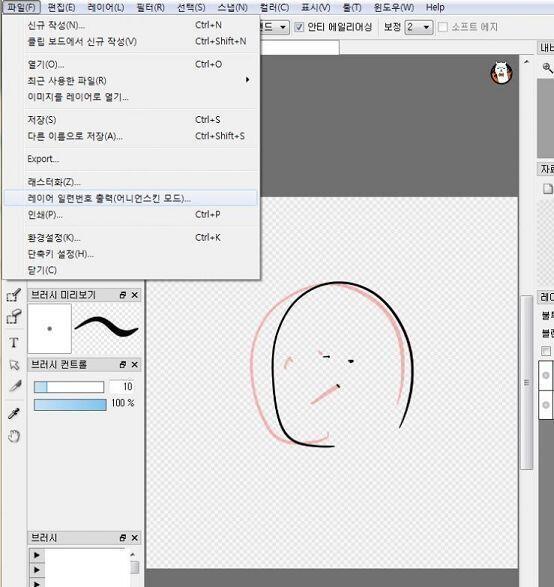Open the 편집(E) menu
554x587 pixels.
pyautogui.click(x=61, y=7)
